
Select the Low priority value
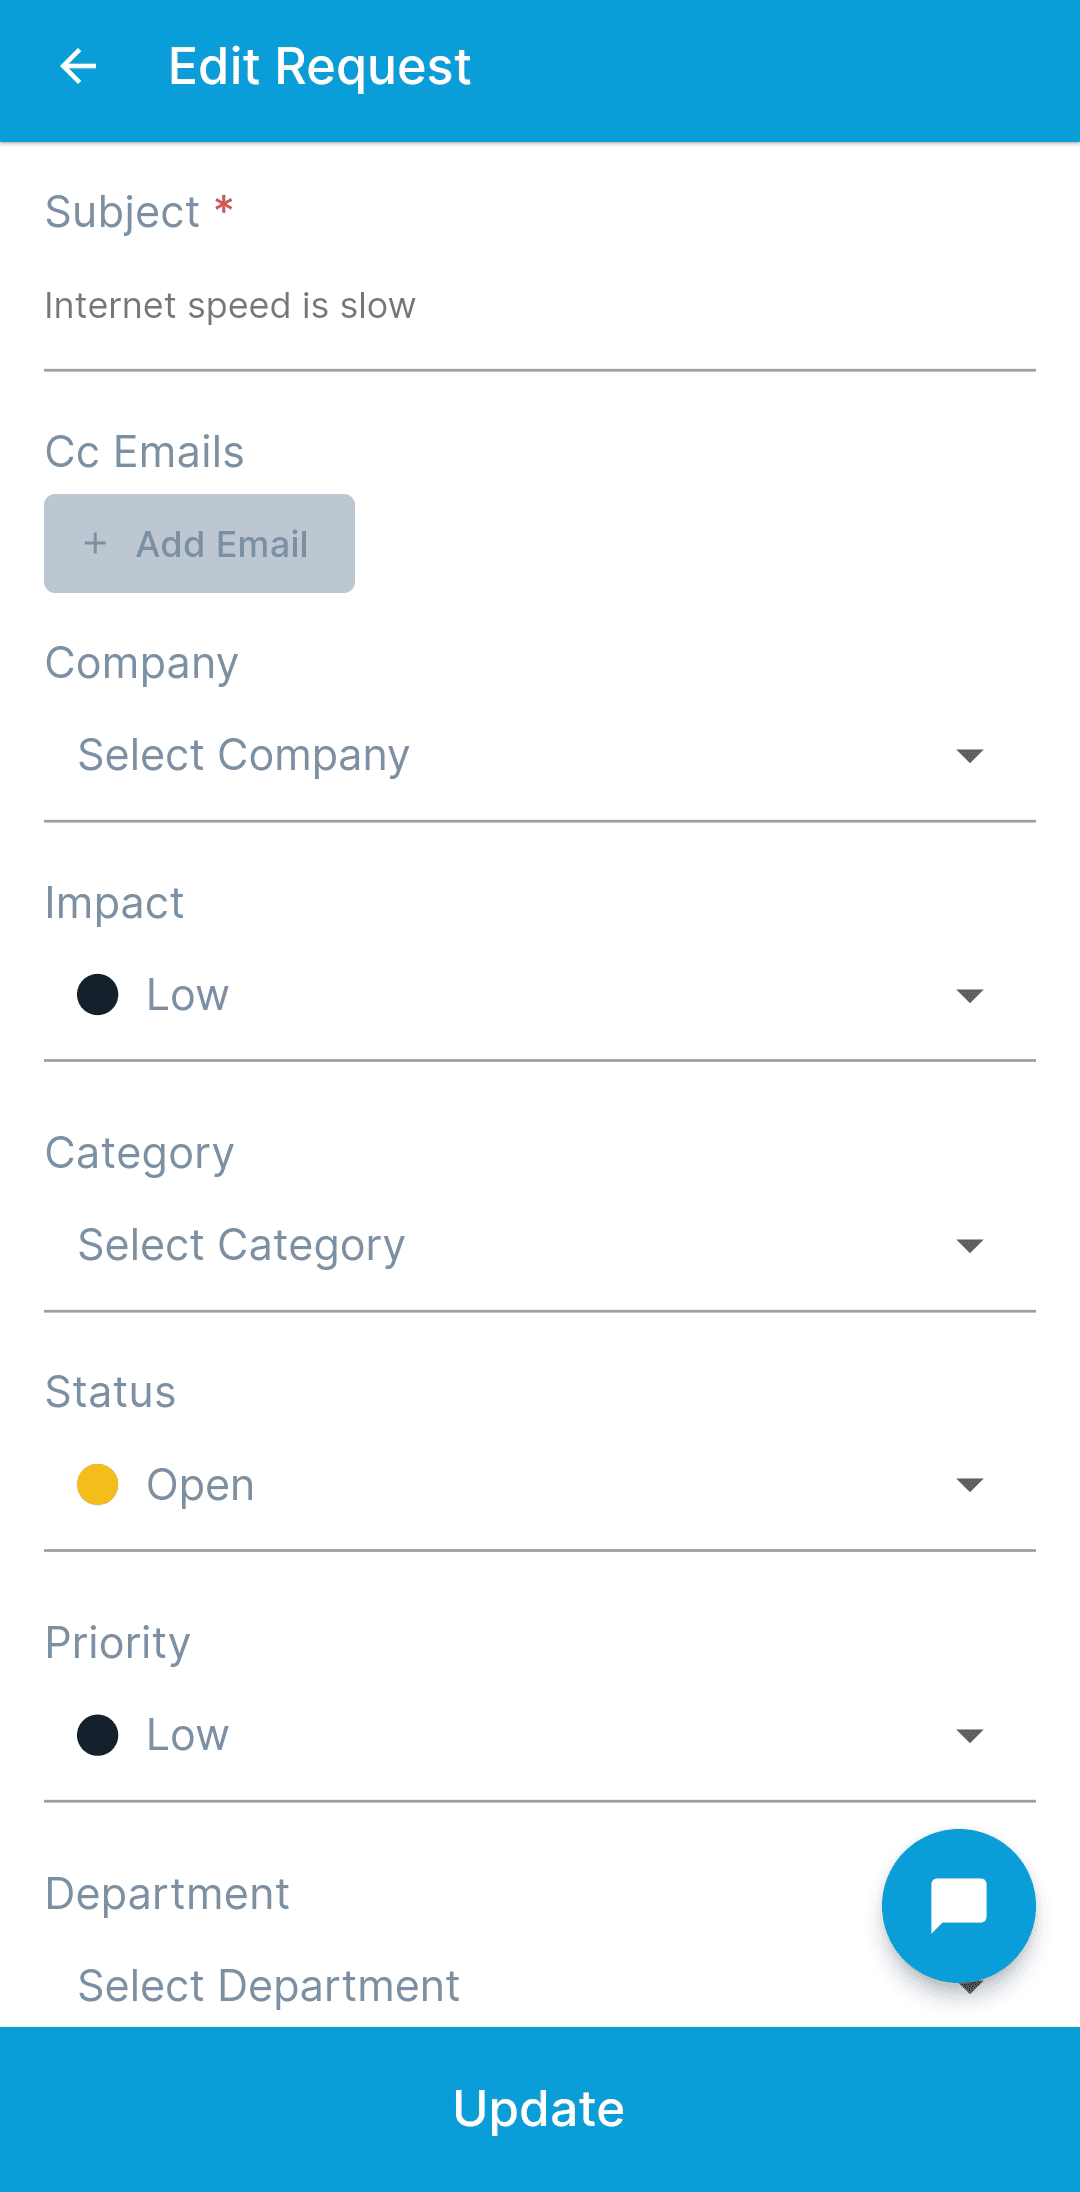coord(188,1735)
